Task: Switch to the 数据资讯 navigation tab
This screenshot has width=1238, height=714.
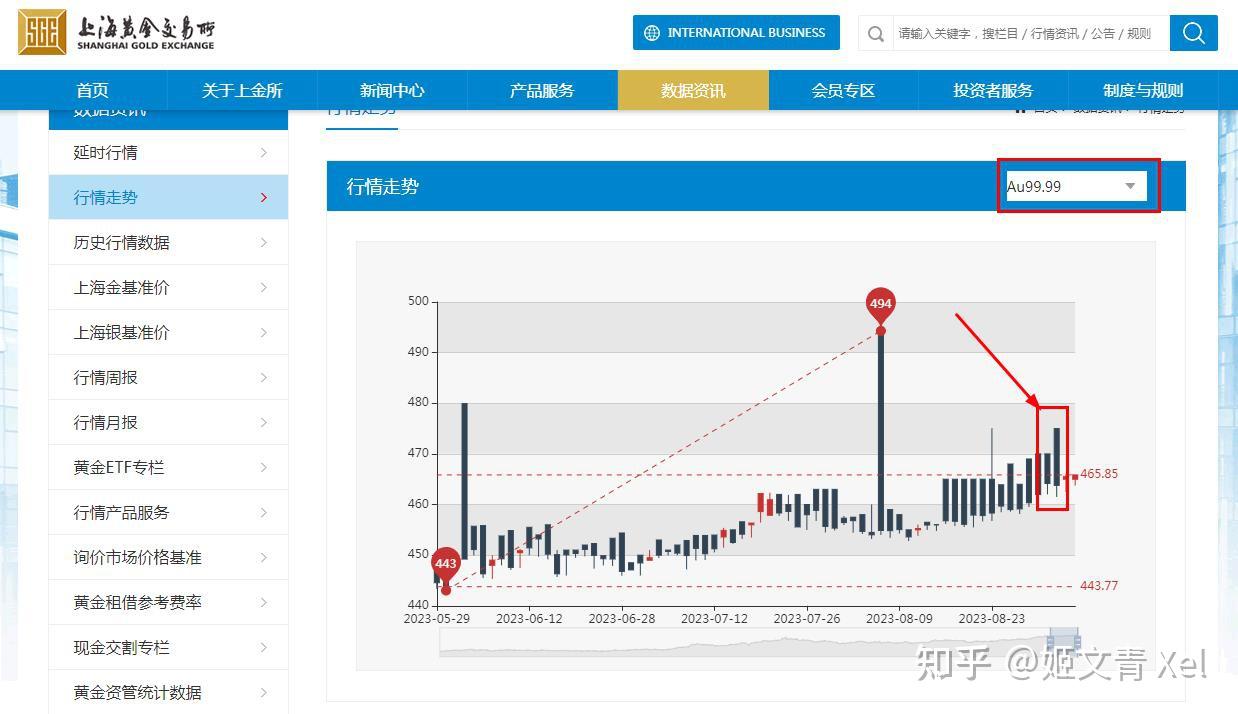Action: tap(692, 89)
